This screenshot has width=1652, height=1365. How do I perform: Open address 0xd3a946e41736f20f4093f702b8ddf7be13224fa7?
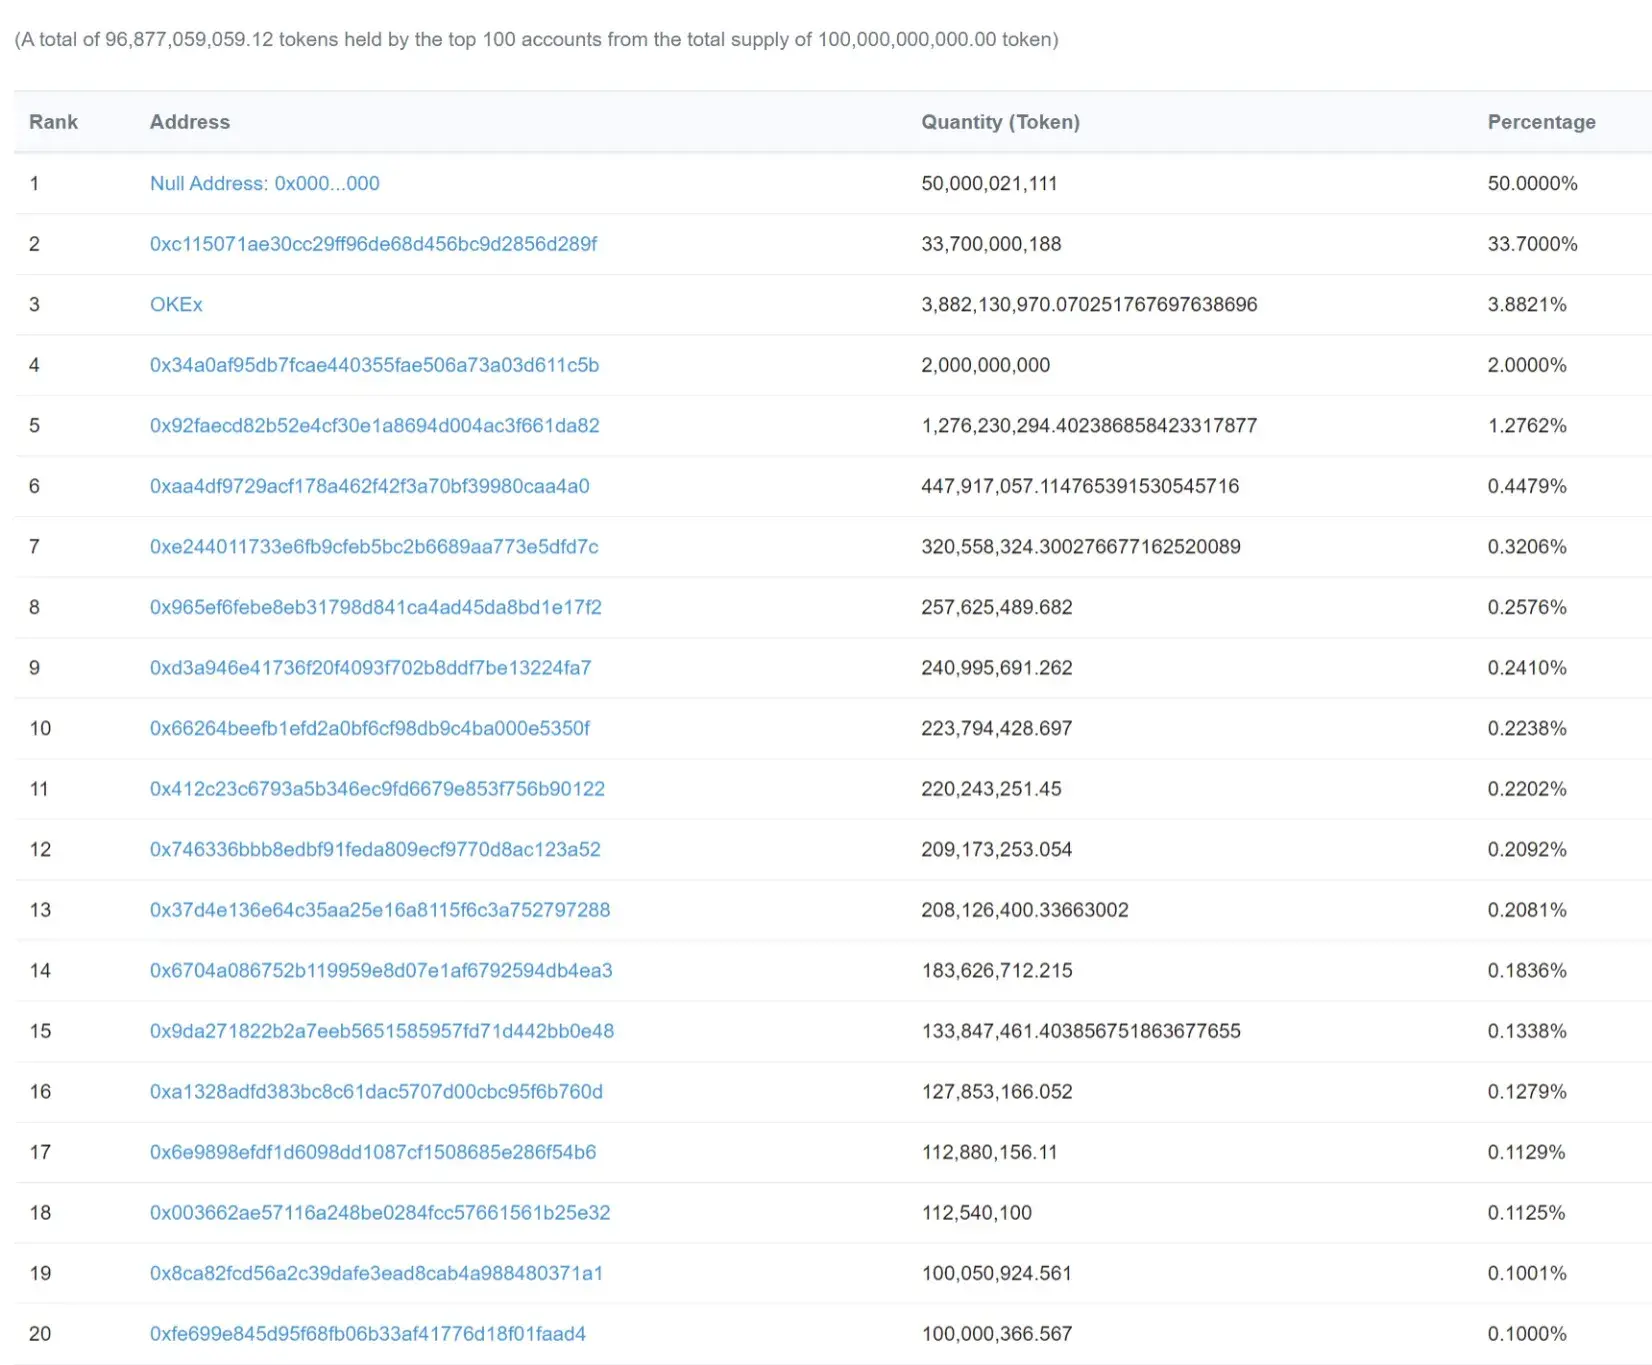click(x=370, y=667)
